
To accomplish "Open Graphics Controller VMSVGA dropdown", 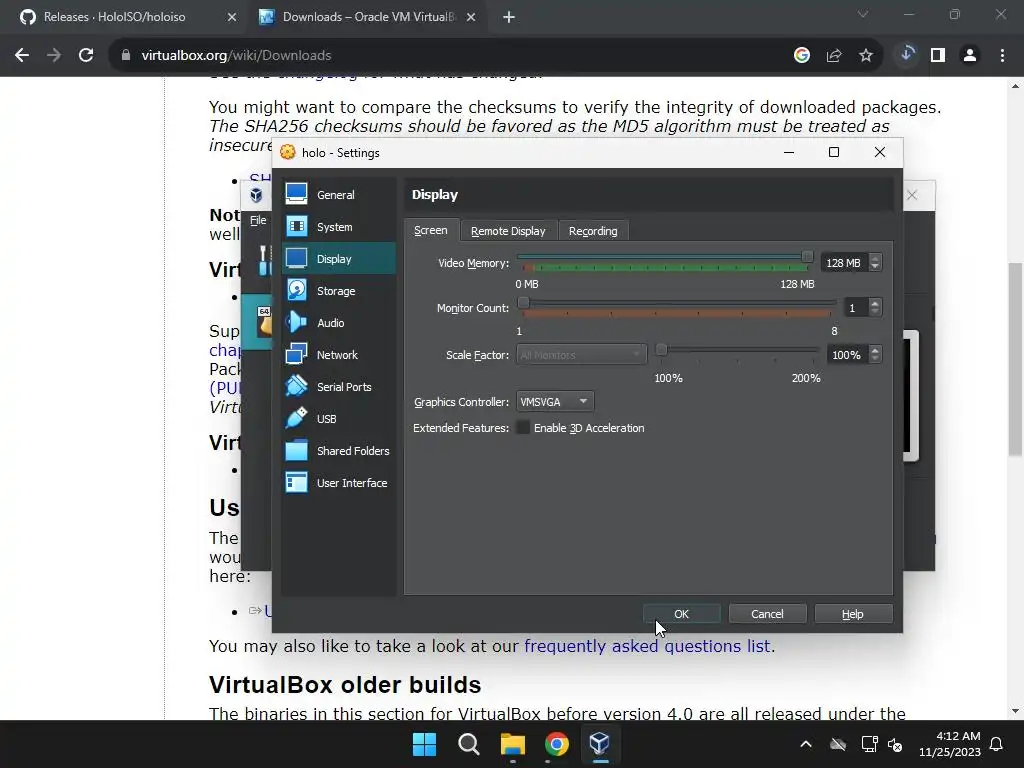I will [x=555, y=402].
